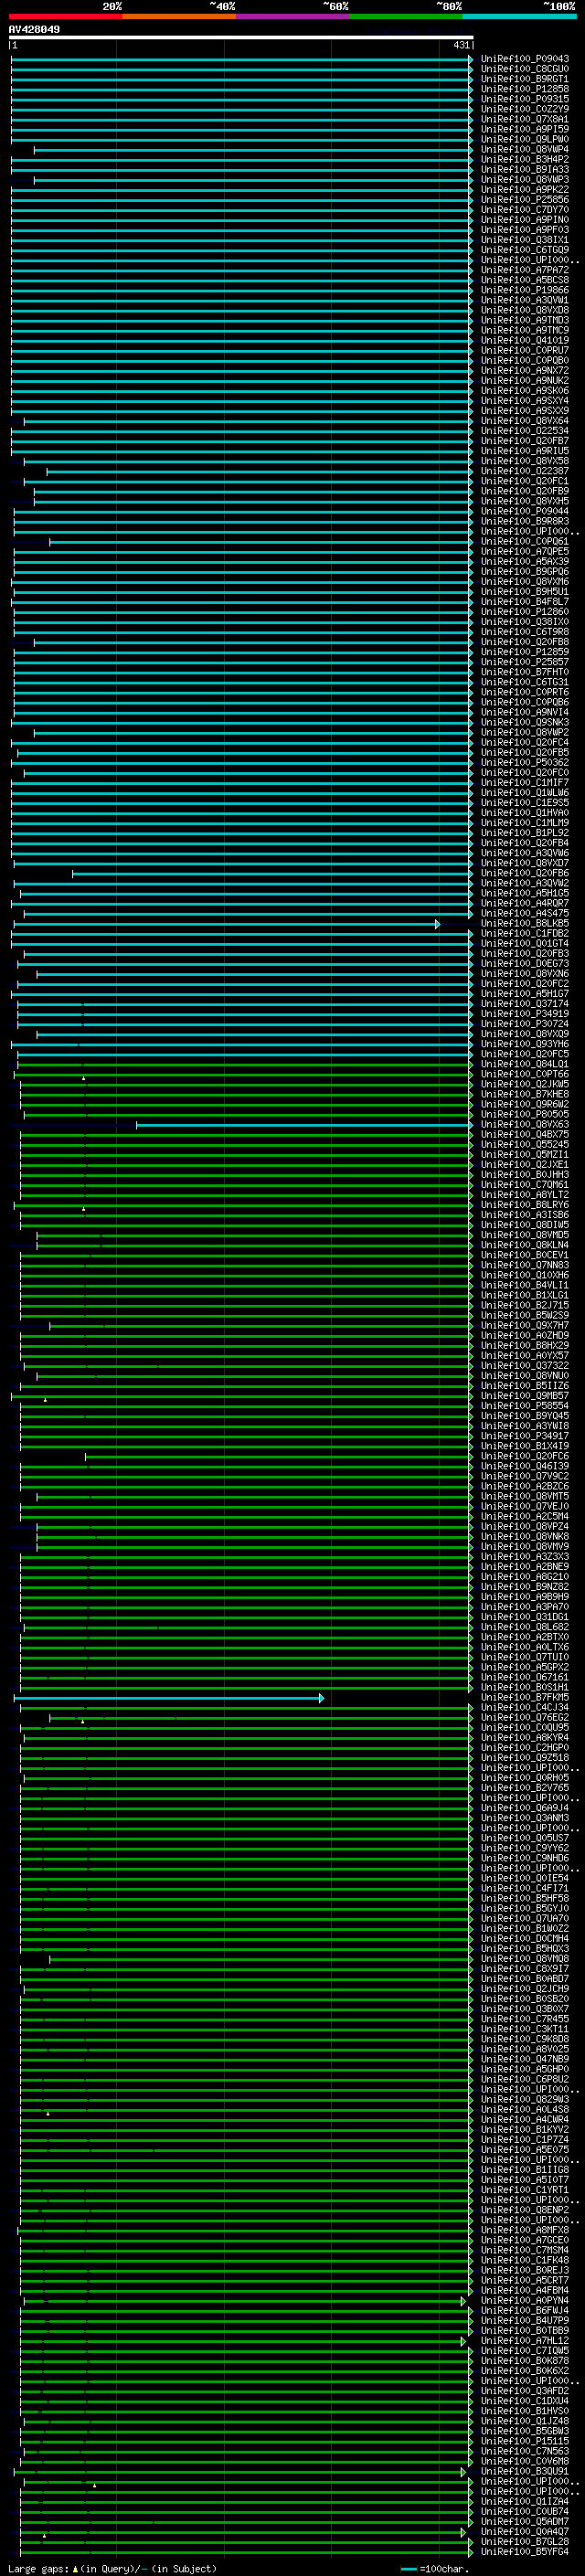The height and width of the screenshot is (2576, 585).
Task: Open hit UniRef100_Q1JZ48
Action: [525, 2420]
